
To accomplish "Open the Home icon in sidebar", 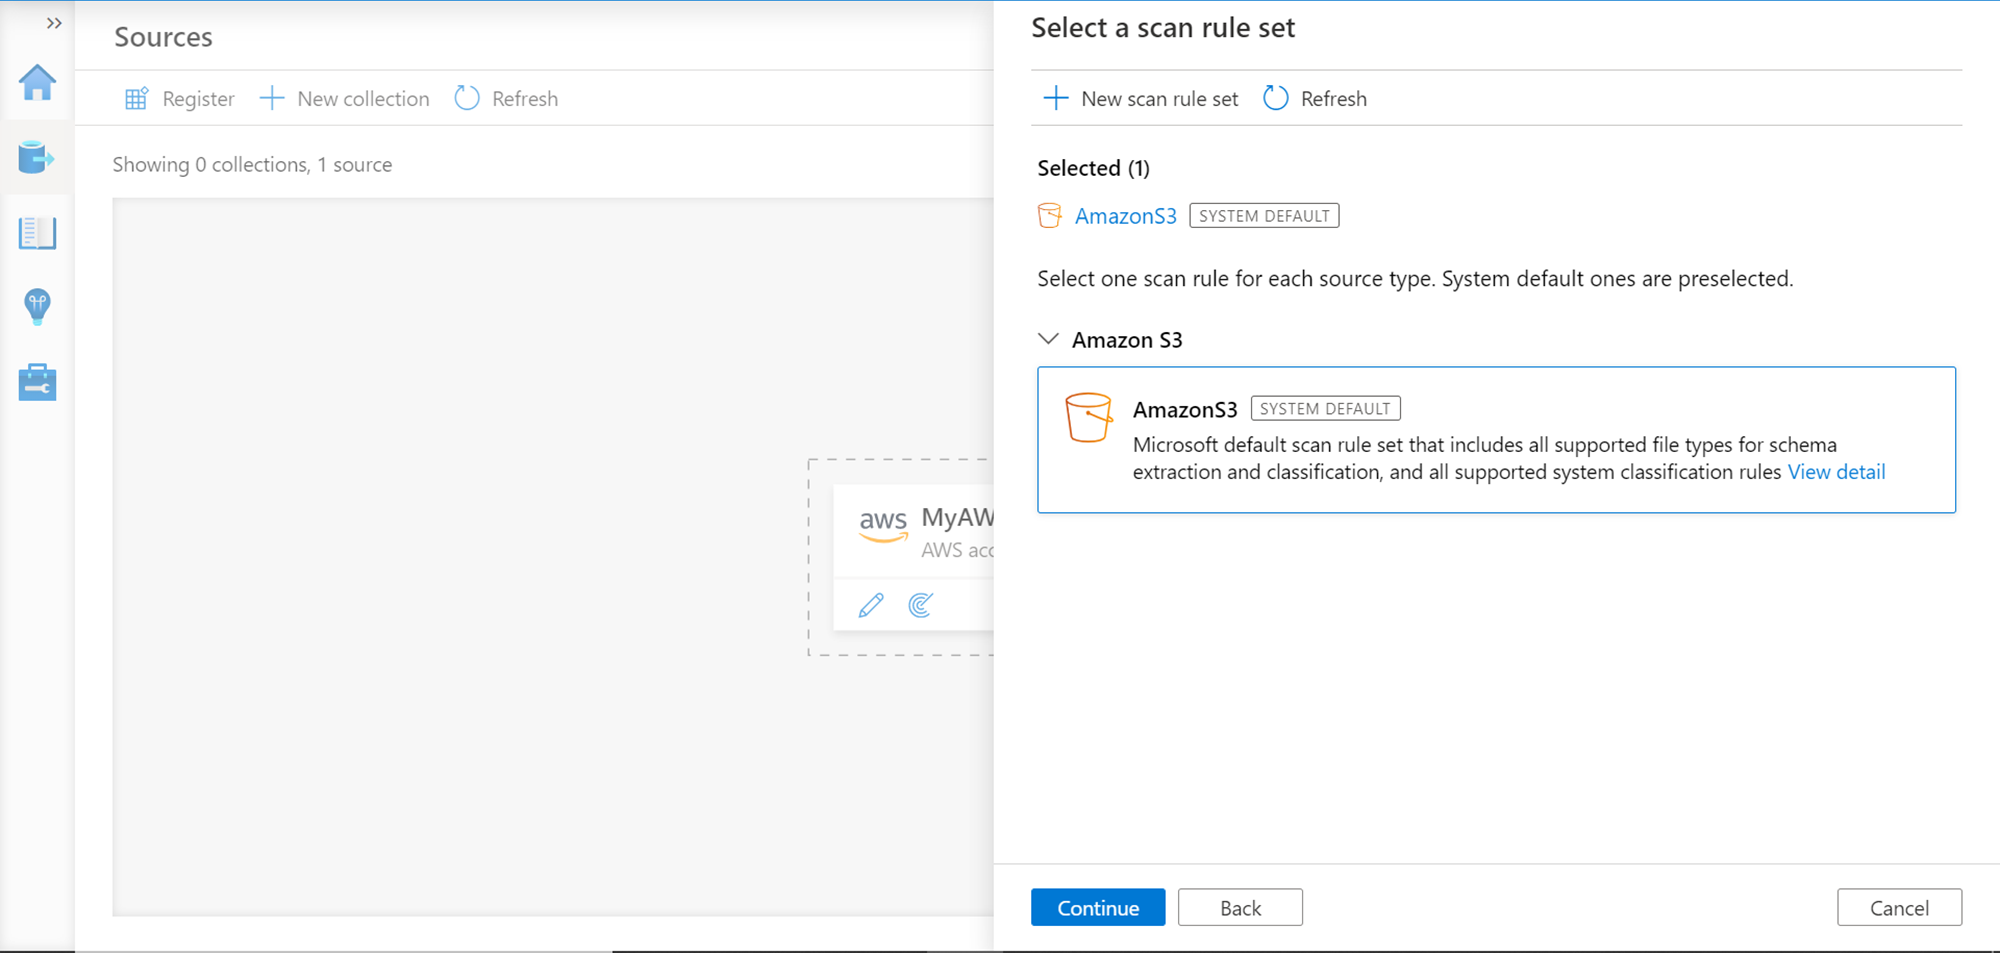I will pos(37,83).
